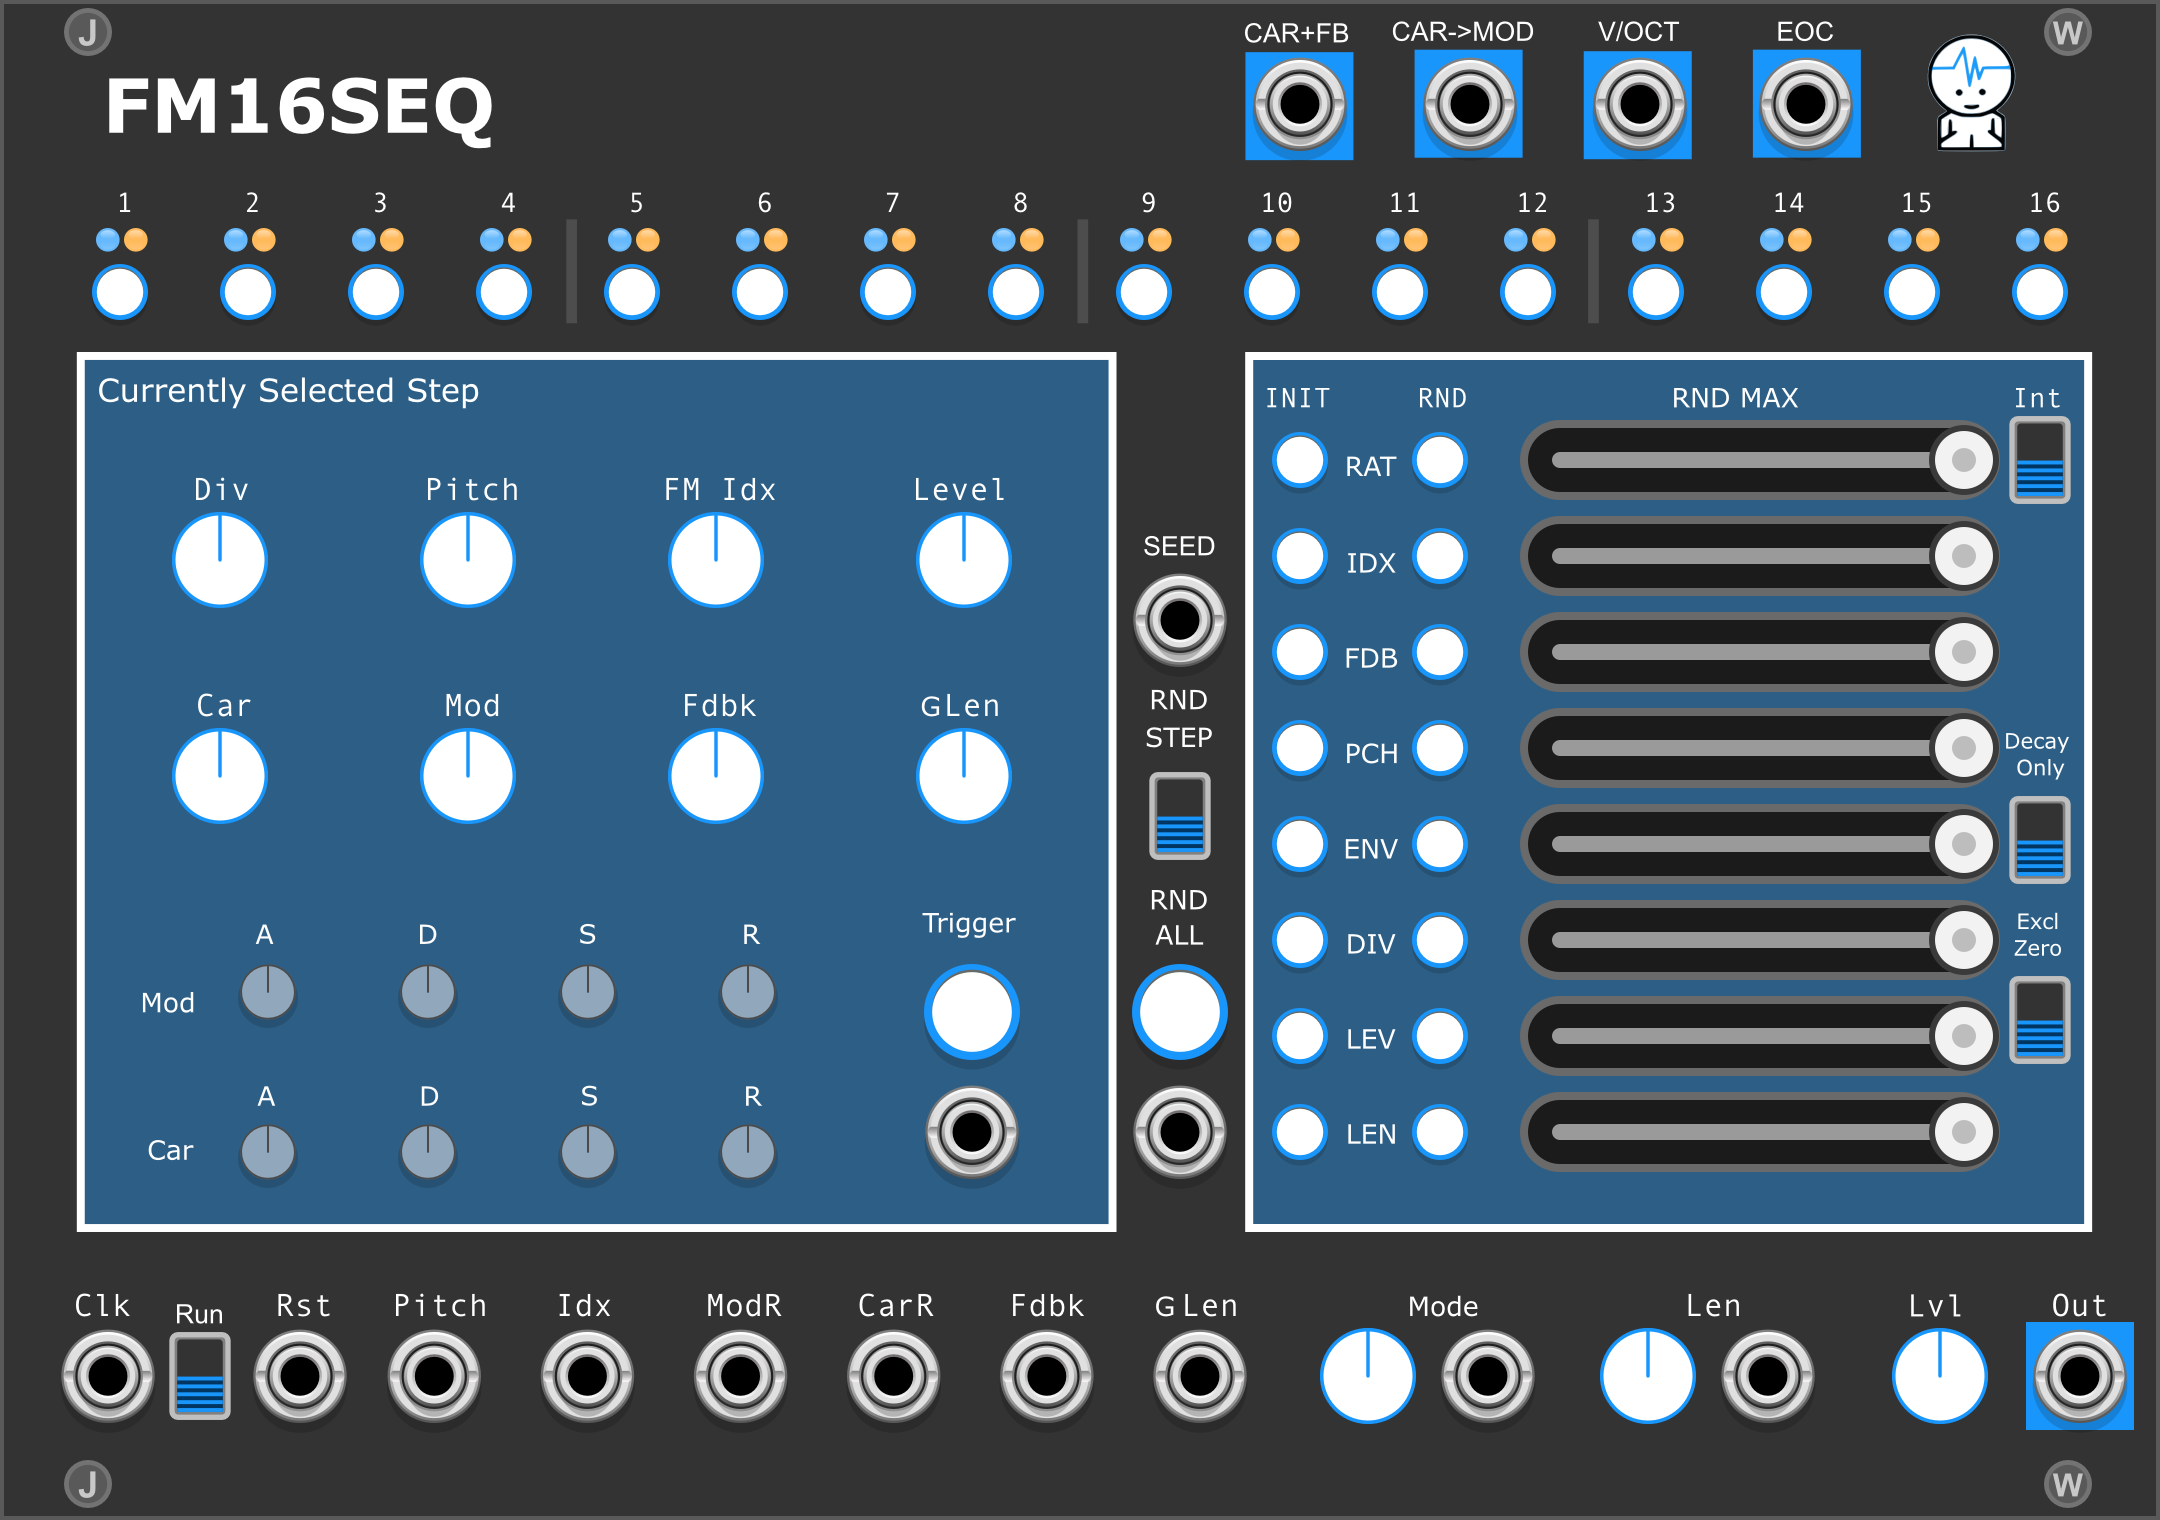Click the Trigger input jack below Trigger button
Viewport: 2160px width, 1520px height.
[x=971, y=1132]
